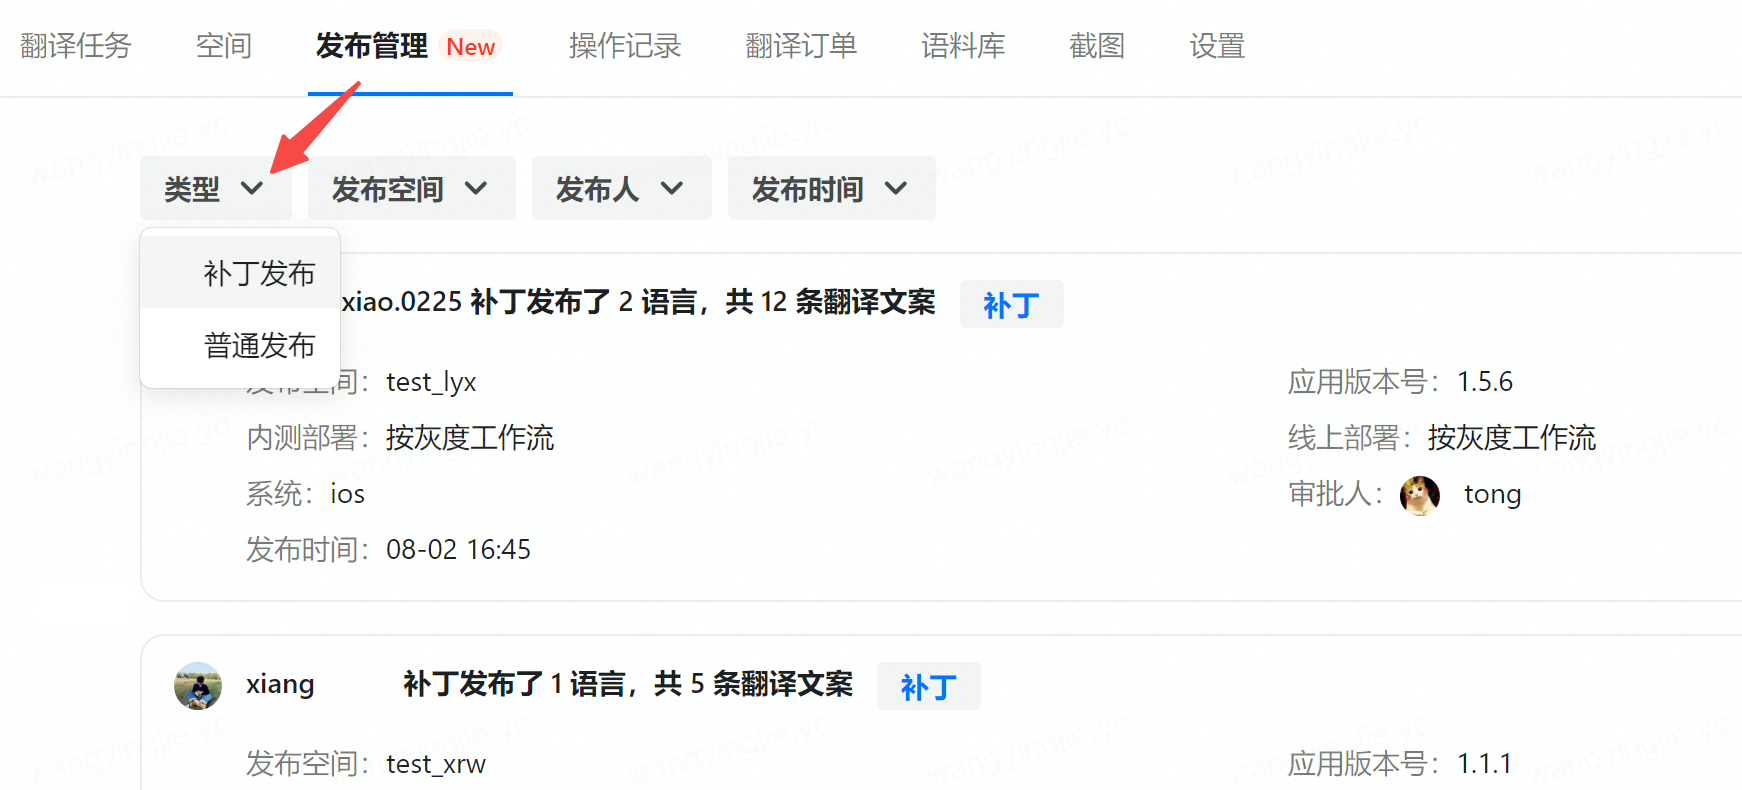Click xiang's profile avatar
The height and width of the screenshot is (790, 1742).
coord(198,686)
